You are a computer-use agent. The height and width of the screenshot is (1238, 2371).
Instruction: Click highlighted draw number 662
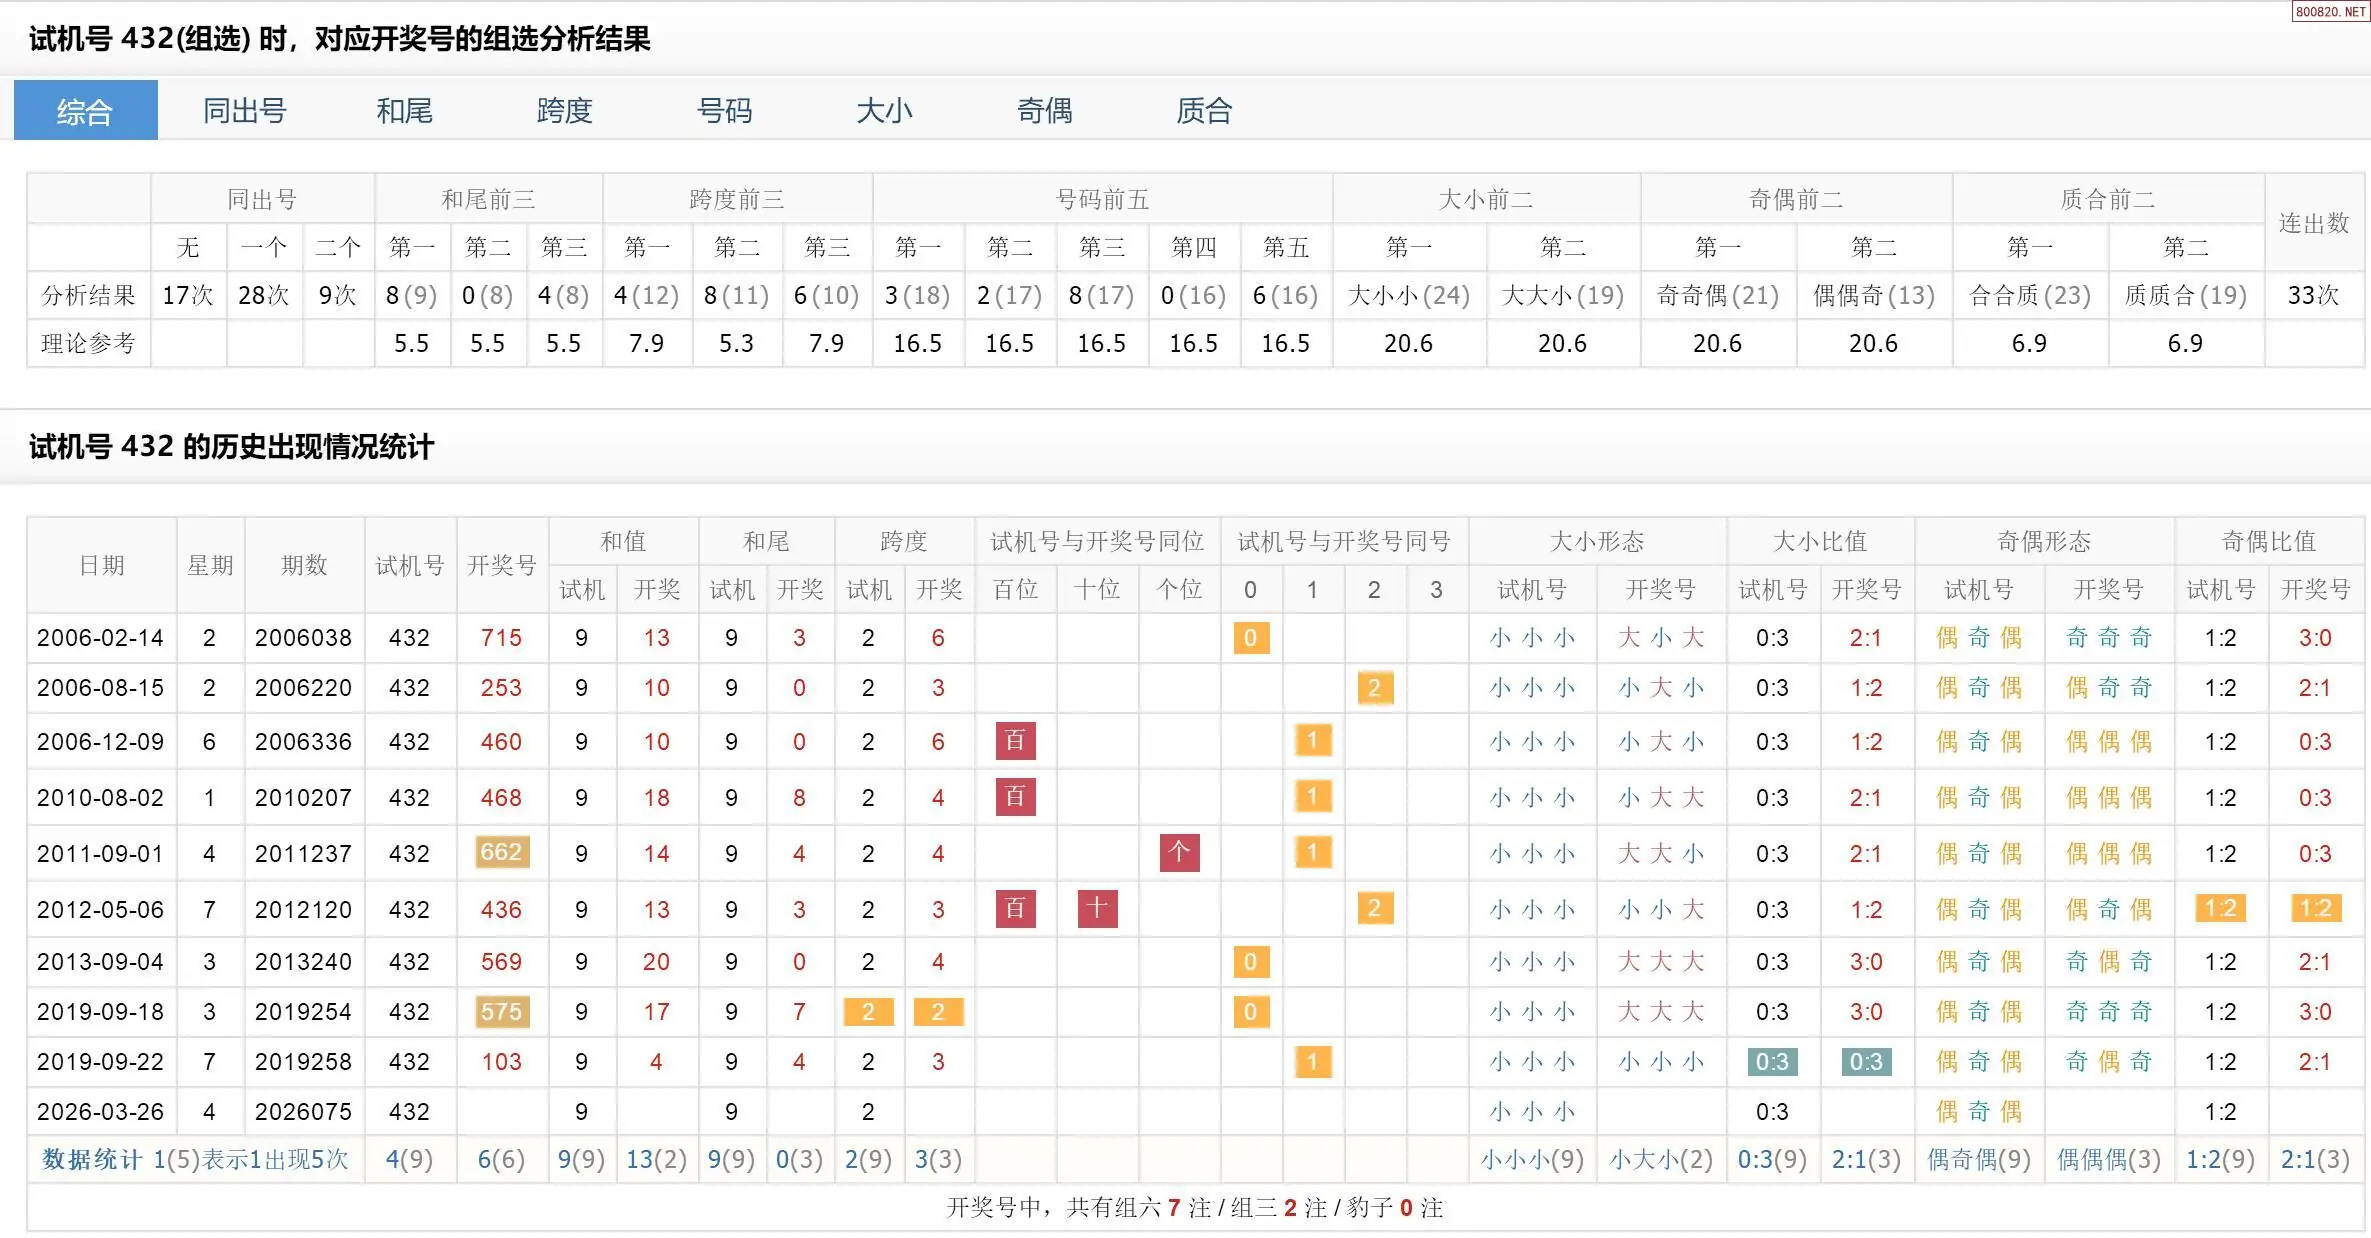point(501,852)
